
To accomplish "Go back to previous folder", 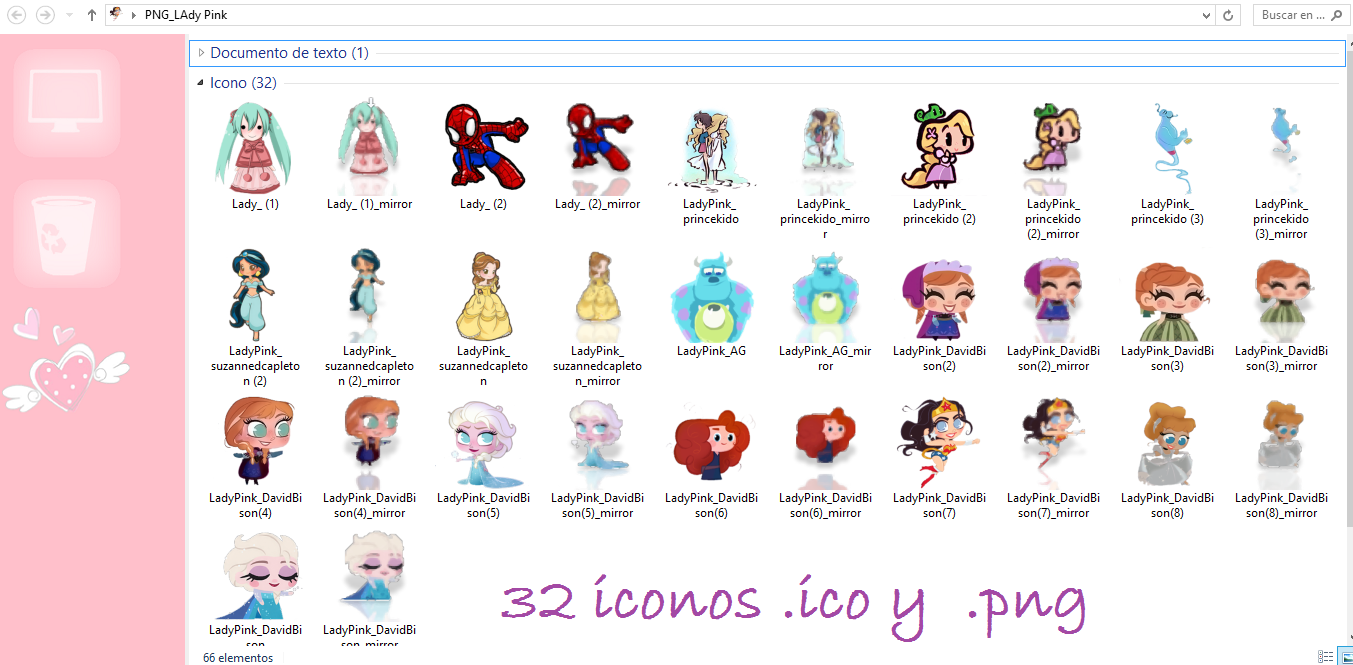I will [16, 15].
